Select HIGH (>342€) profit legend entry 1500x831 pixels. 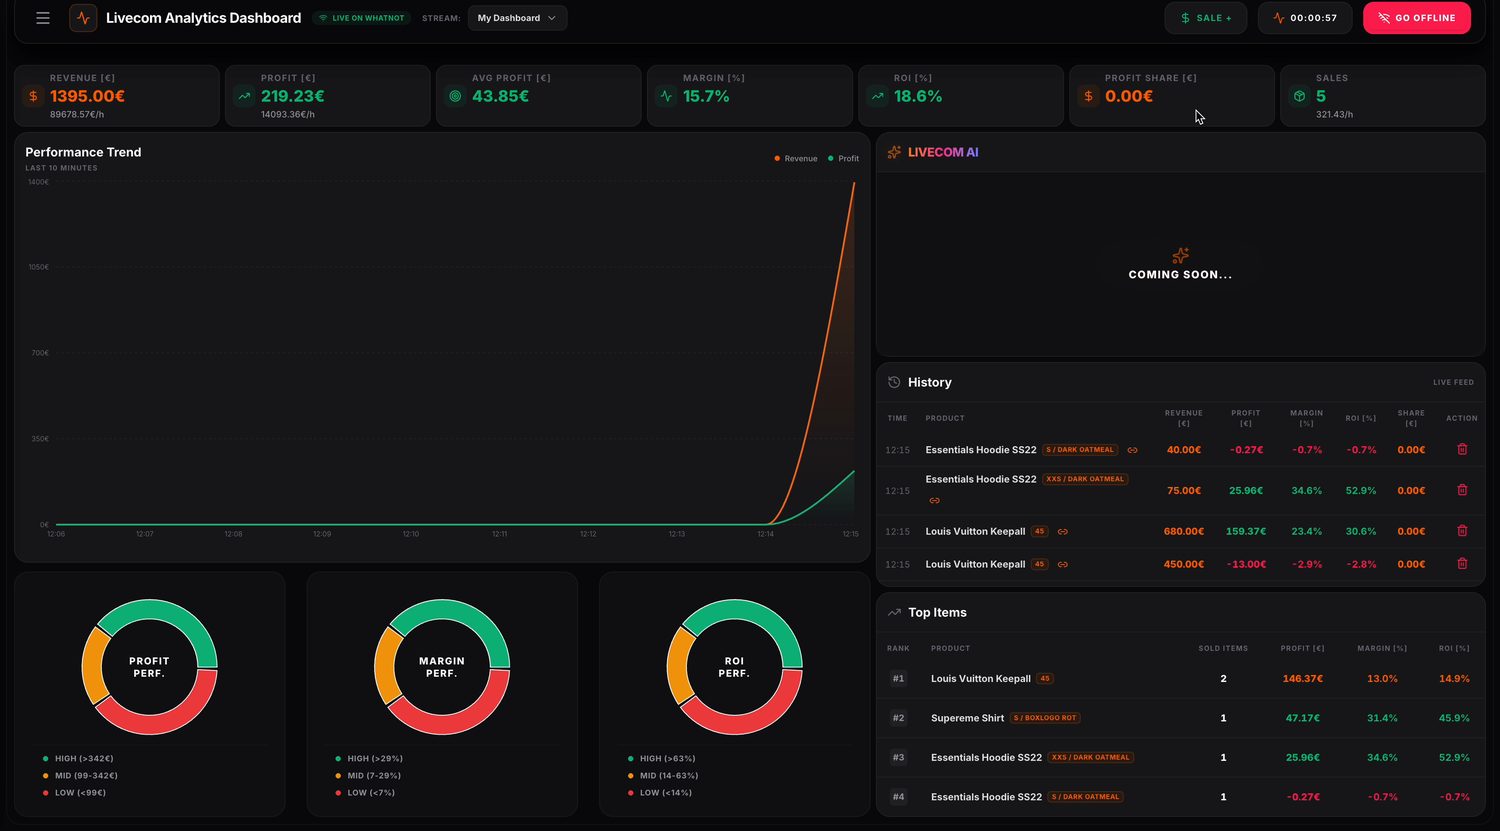79,758
